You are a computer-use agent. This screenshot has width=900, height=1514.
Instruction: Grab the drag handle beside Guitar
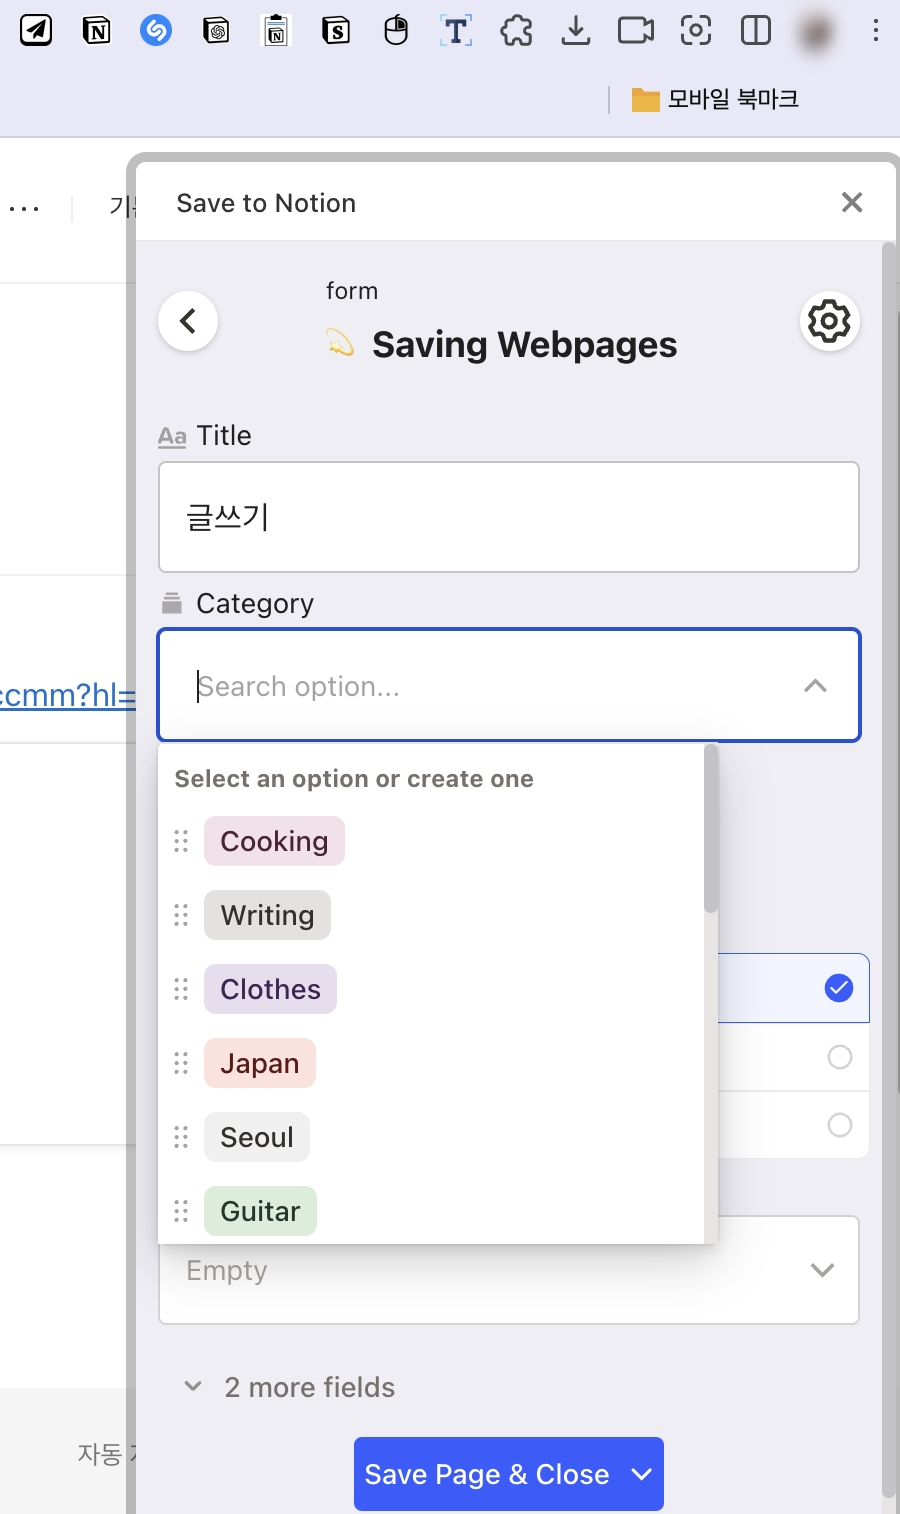pos(181,1211)
